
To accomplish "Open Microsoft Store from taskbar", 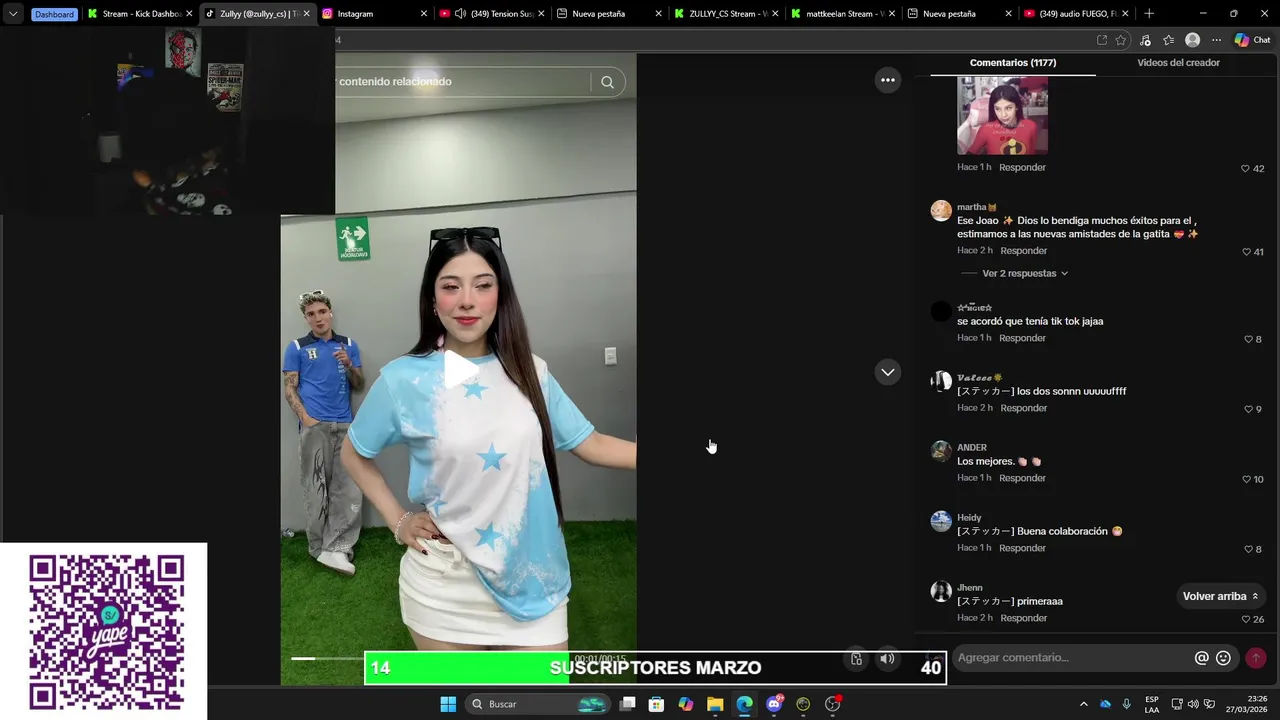I will coord(656,704).
